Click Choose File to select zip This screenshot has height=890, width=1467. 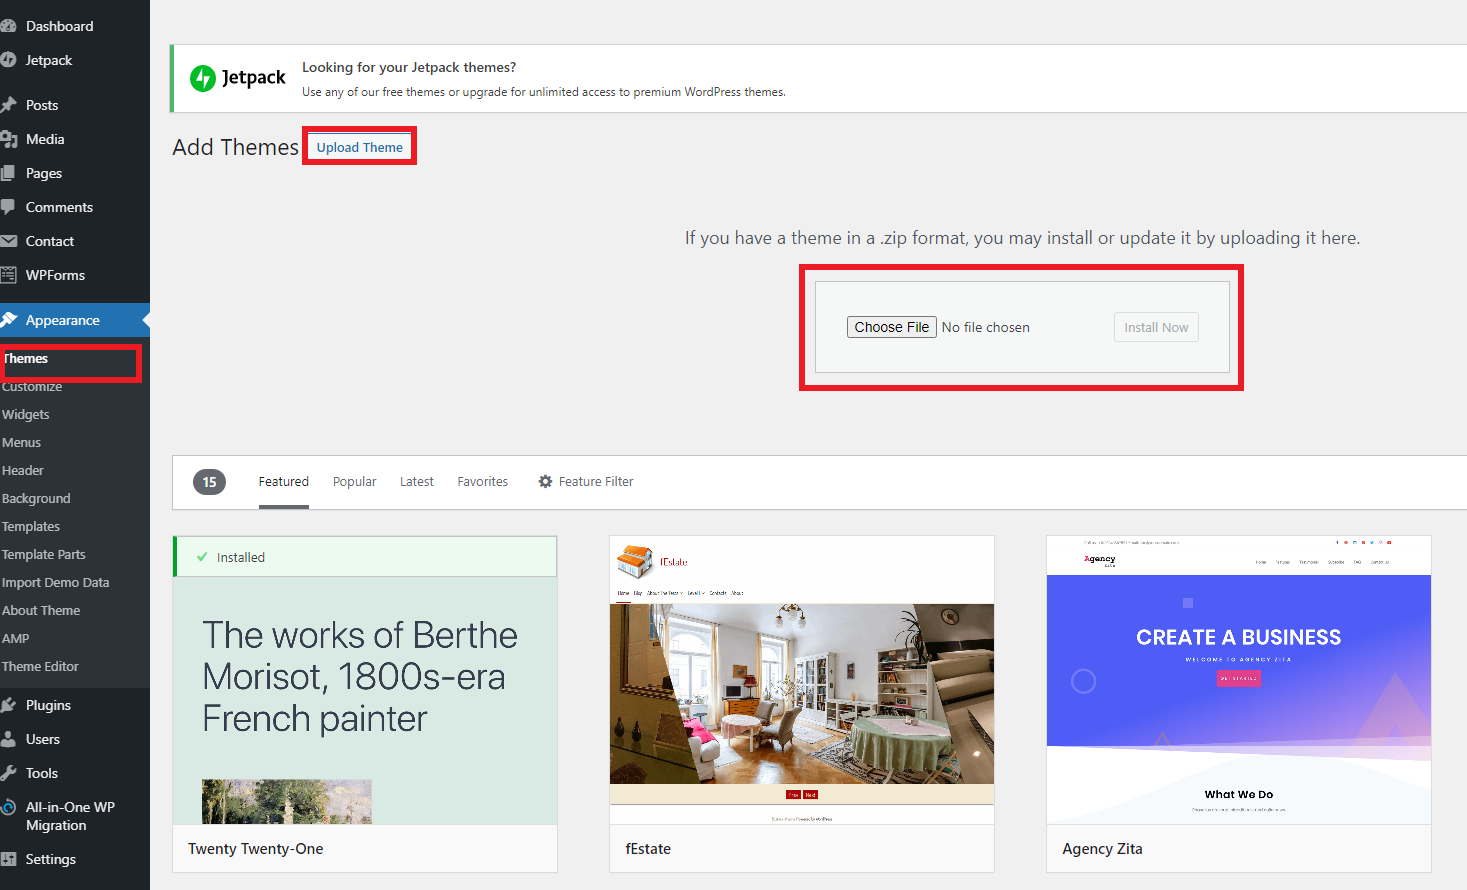pos(891,327)
